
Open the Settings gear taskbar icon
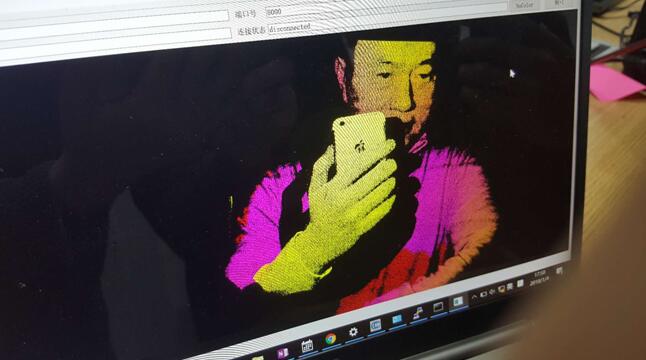click(x=353, y=332)
